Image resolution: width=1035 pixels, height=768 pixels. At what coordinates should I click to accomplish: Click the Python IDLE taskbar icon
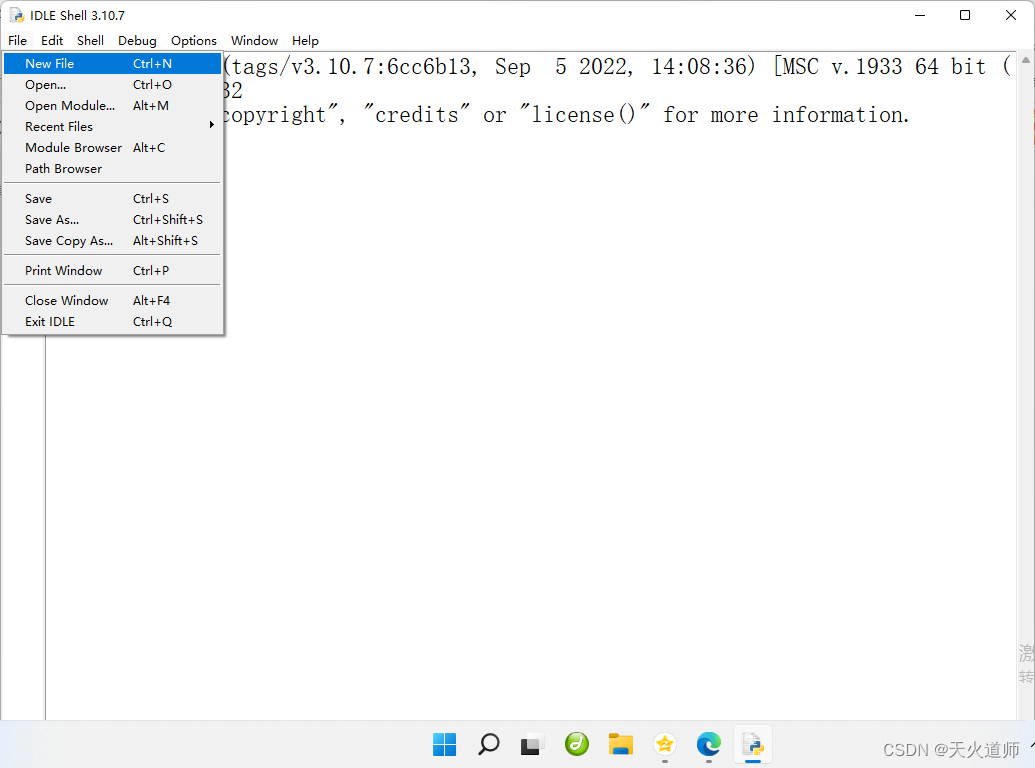click(x=752, y=744)
